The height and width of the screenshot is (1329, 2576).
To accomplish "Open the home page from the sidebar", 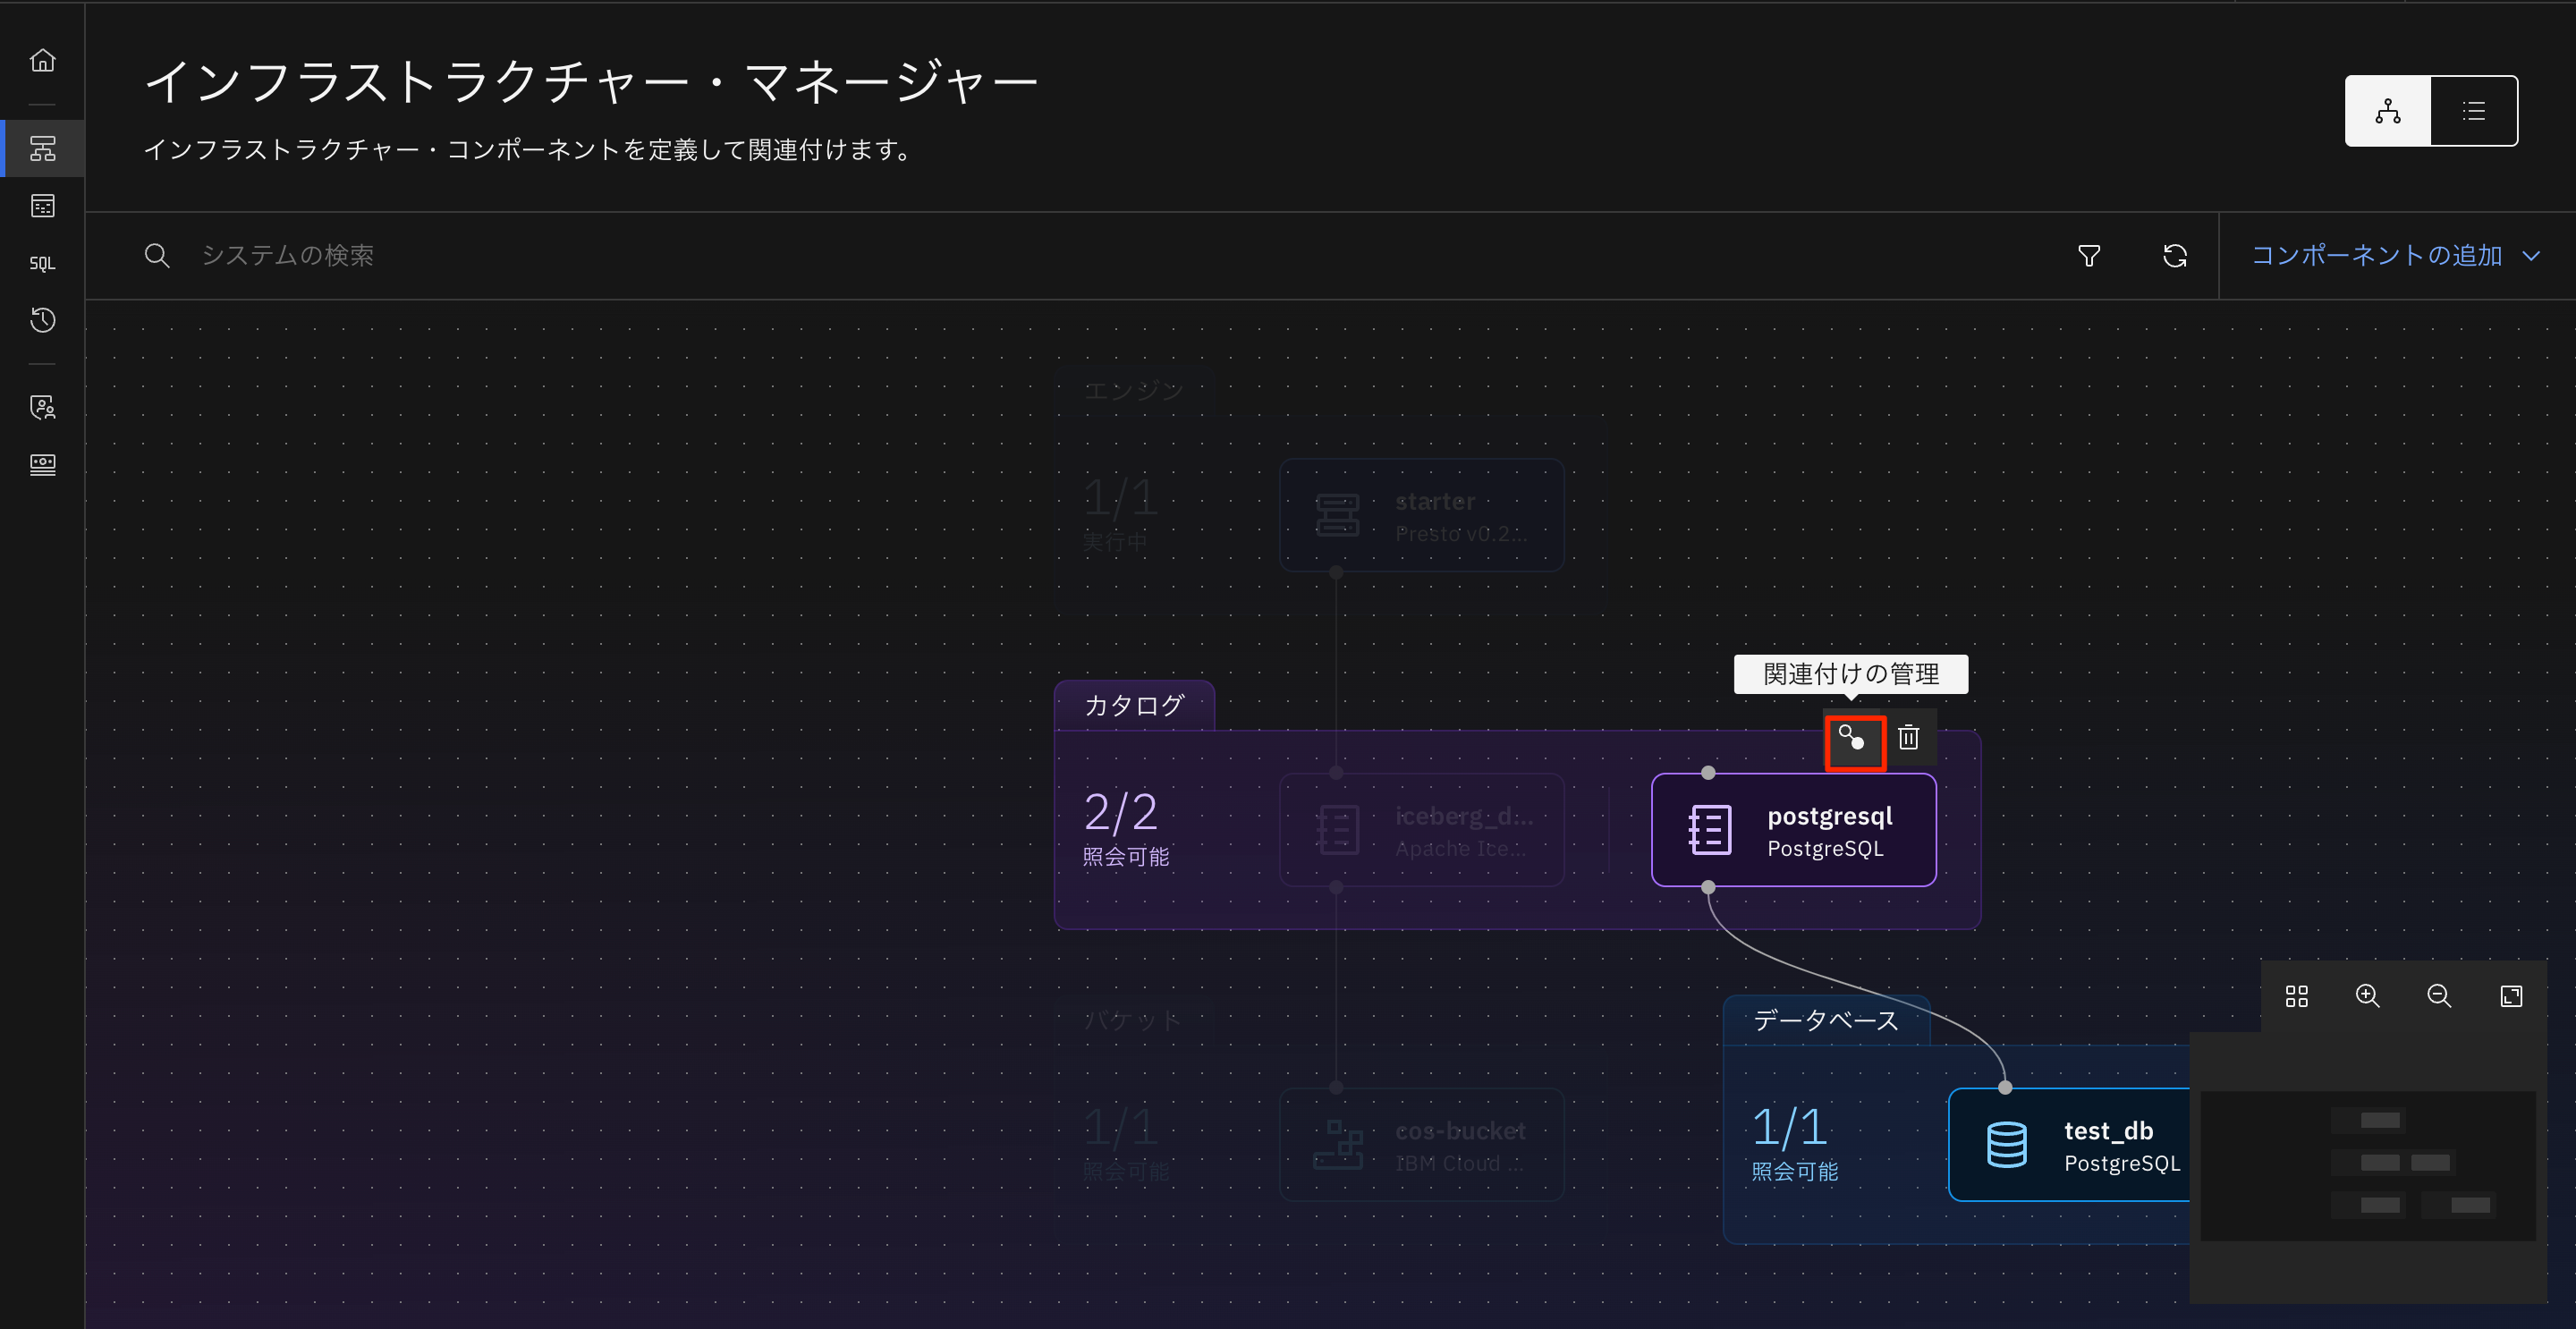I will pyautogui.click(x=44, y=60).
